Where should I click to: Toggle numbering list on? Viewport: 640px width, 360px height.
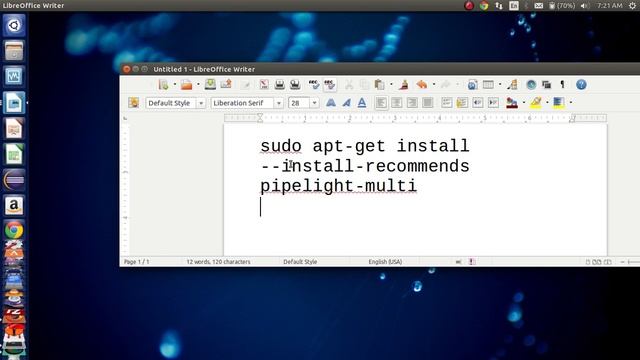pos(447,102)
